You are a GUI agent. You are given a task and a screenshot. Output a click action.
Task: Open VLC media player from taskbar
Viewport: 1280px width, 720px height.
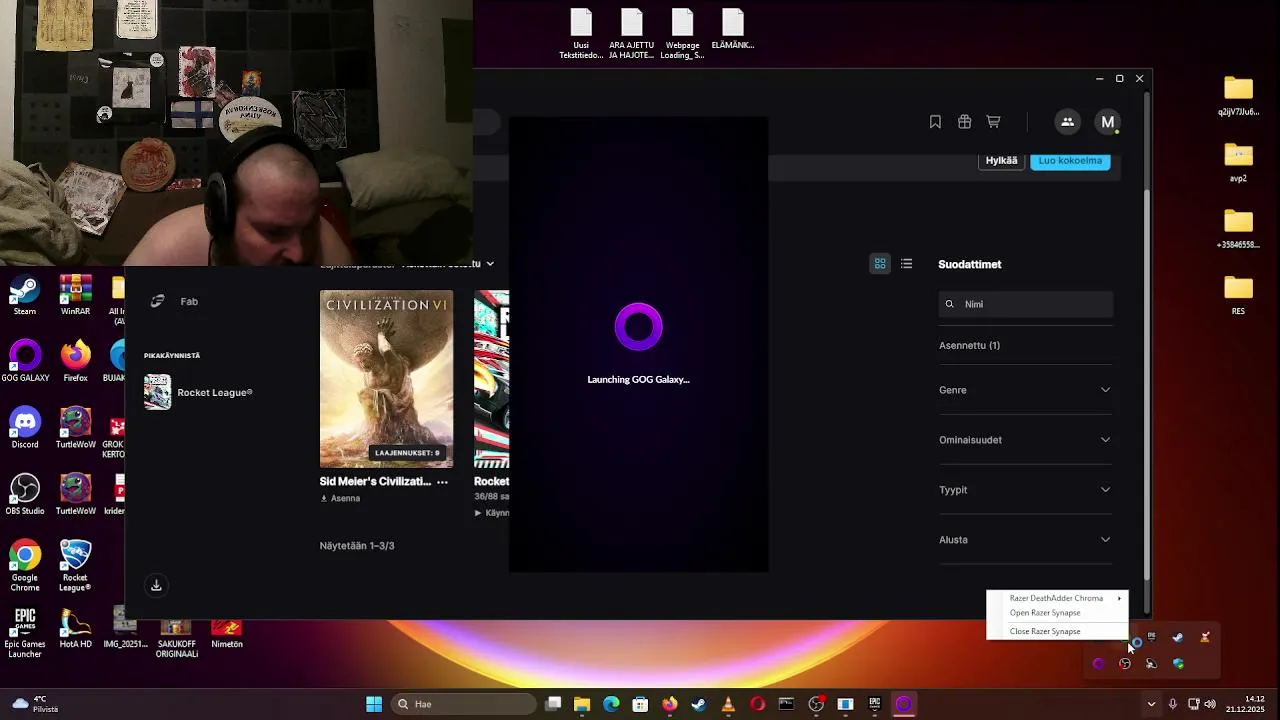[x=728, y=704]
